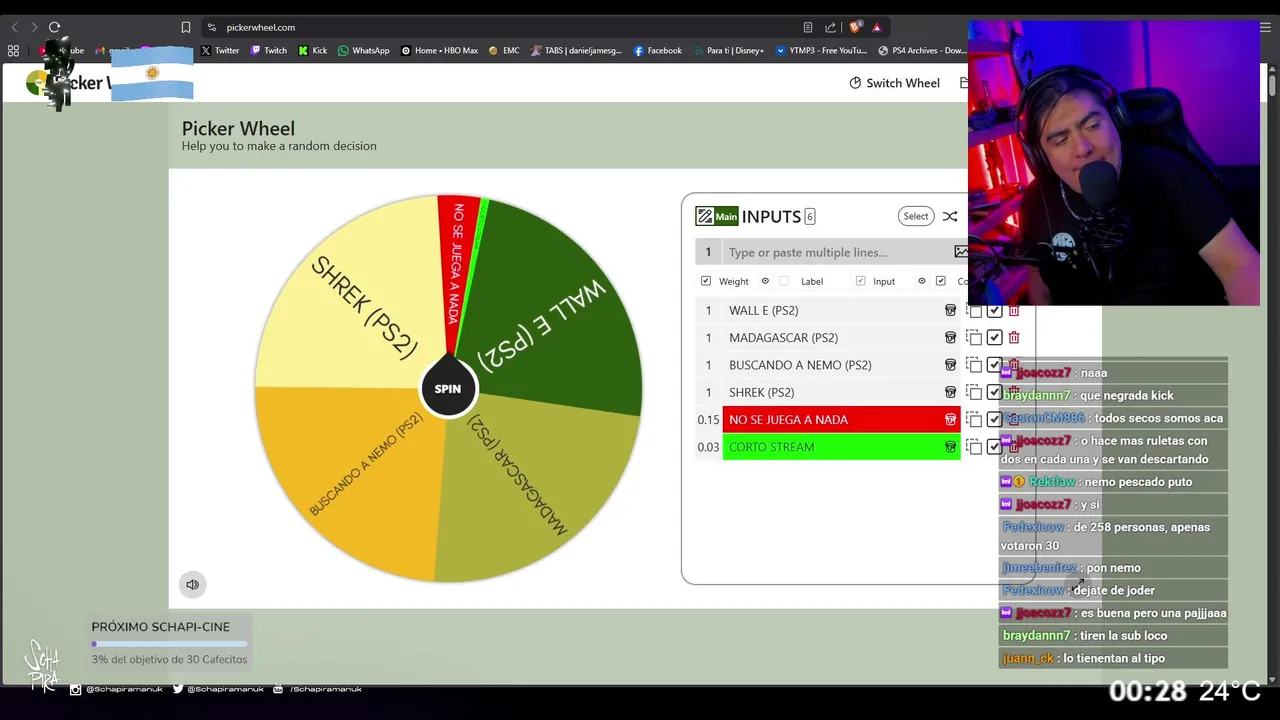Image resolution: width=1280 pixels, height=720 pixels.
Task: Toggle the eye icon next to Weight
Action: (765, 281)
